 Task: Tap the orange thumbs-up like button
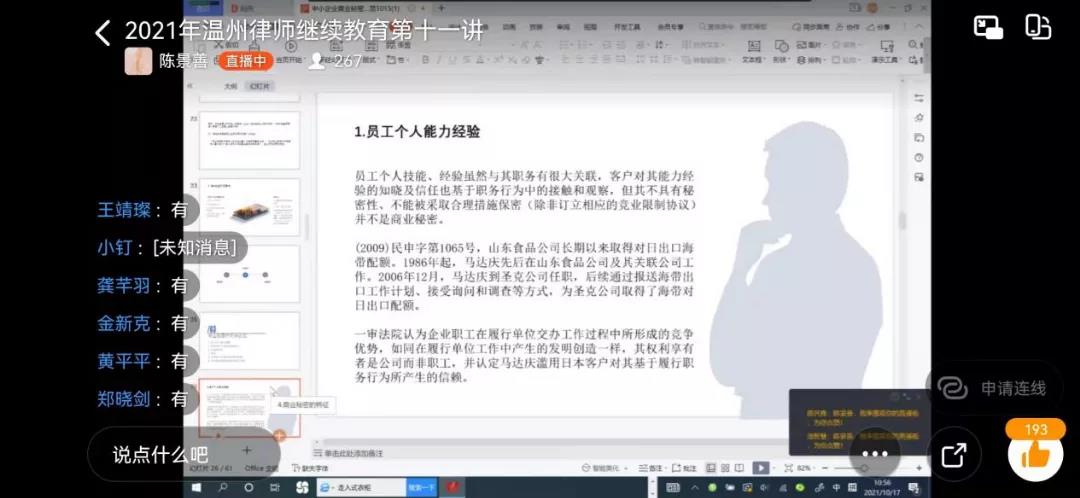pos(1034,455)
